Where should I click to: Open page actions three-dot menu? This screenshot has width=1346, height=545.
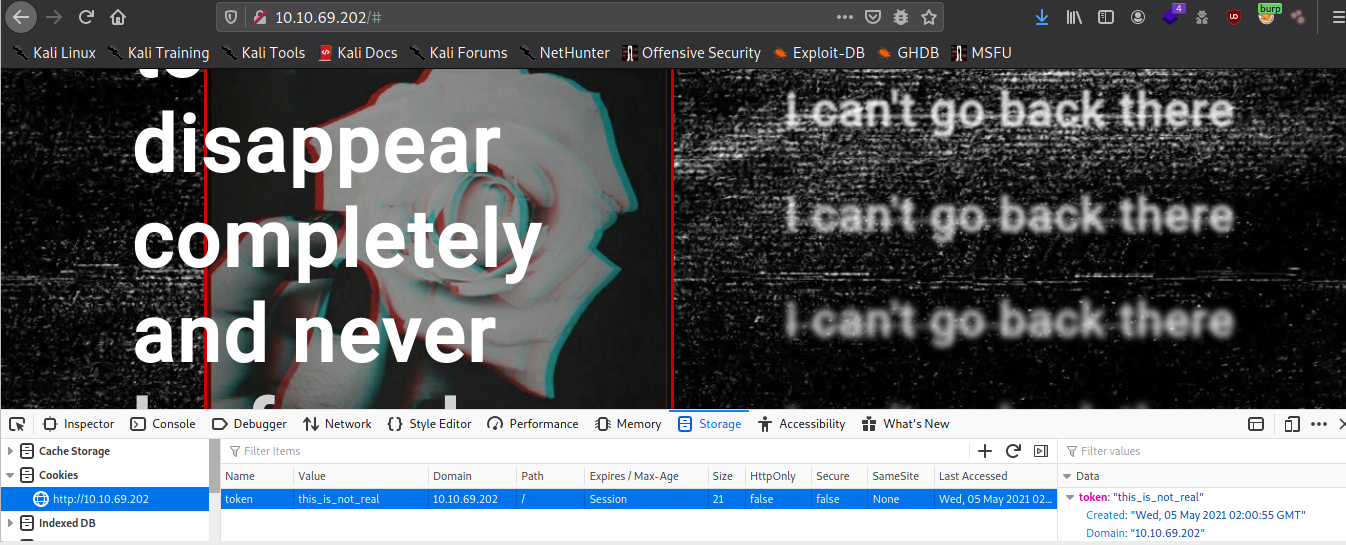tap(845, 17)
